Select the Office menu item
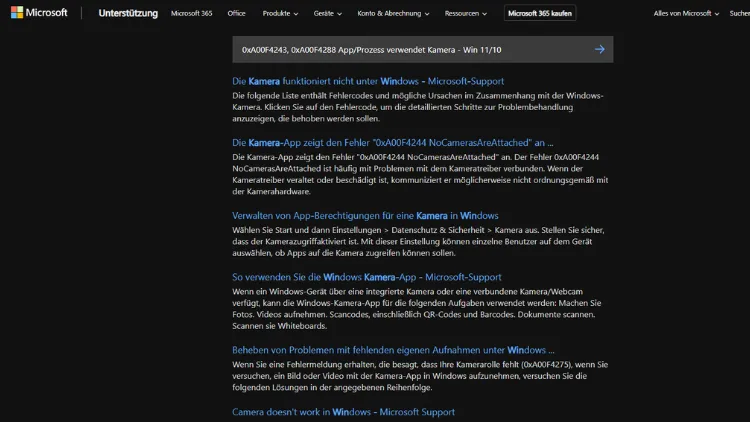 (x=236, y=13)
